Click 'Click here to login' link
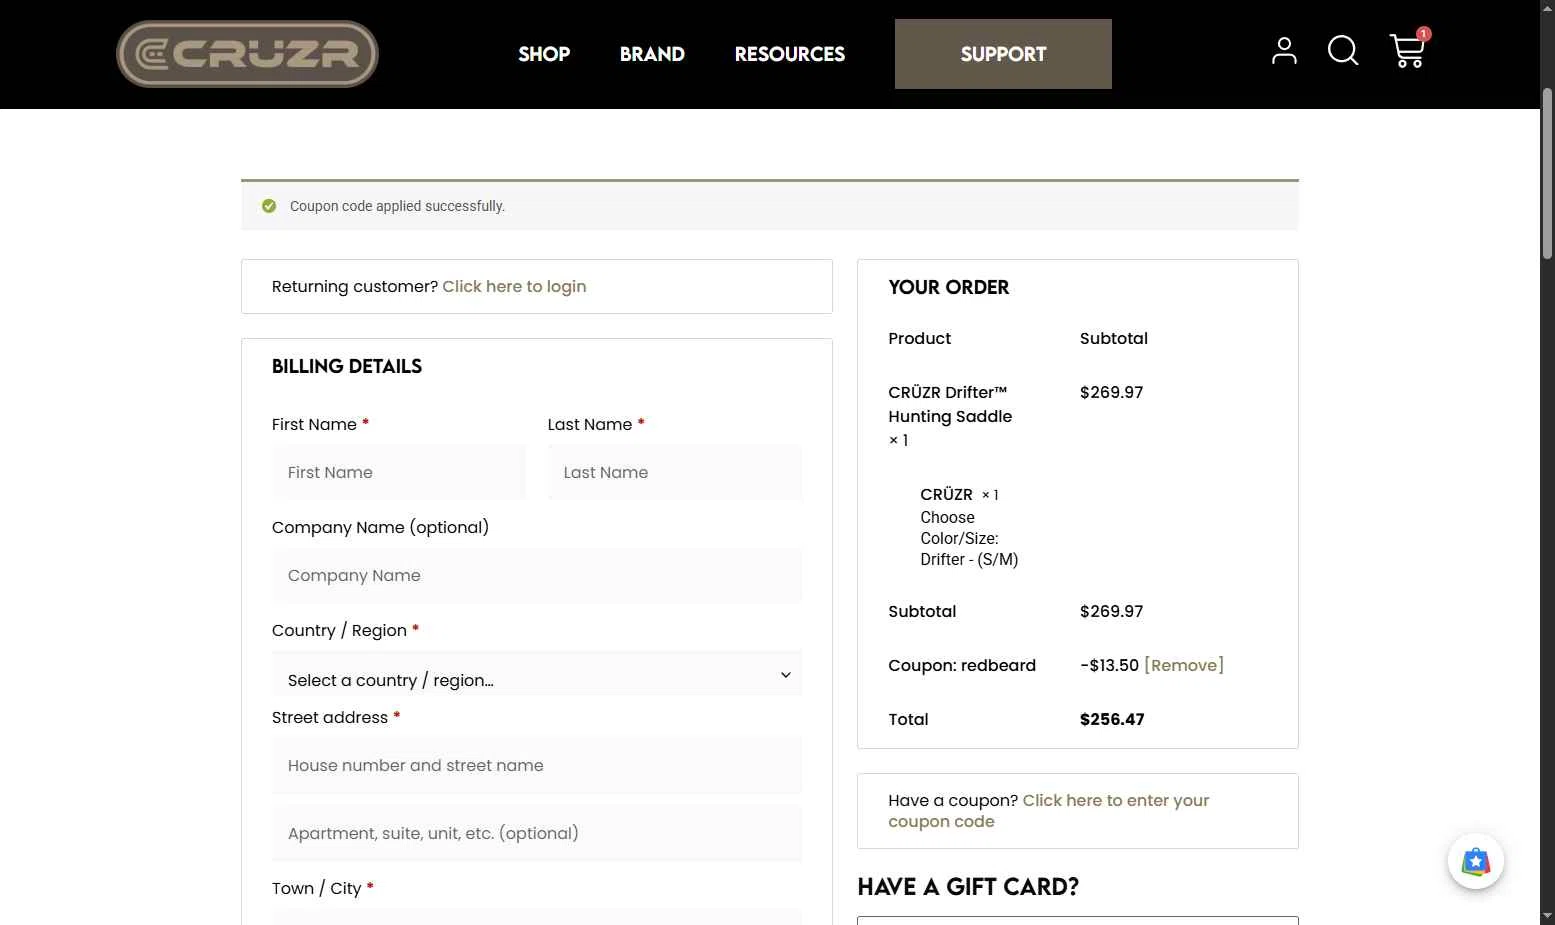Image resolution: width=1555 pixels, height=925 pixels. 514,286
